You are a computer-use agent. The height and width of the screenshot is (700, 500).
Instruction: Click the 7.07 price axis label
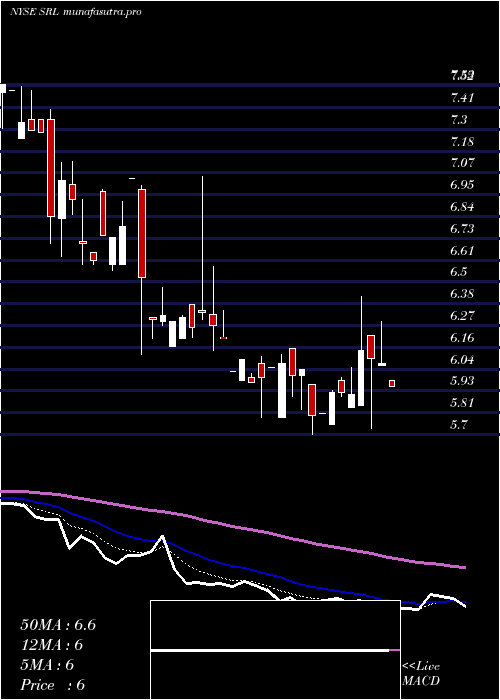(462, 163)
